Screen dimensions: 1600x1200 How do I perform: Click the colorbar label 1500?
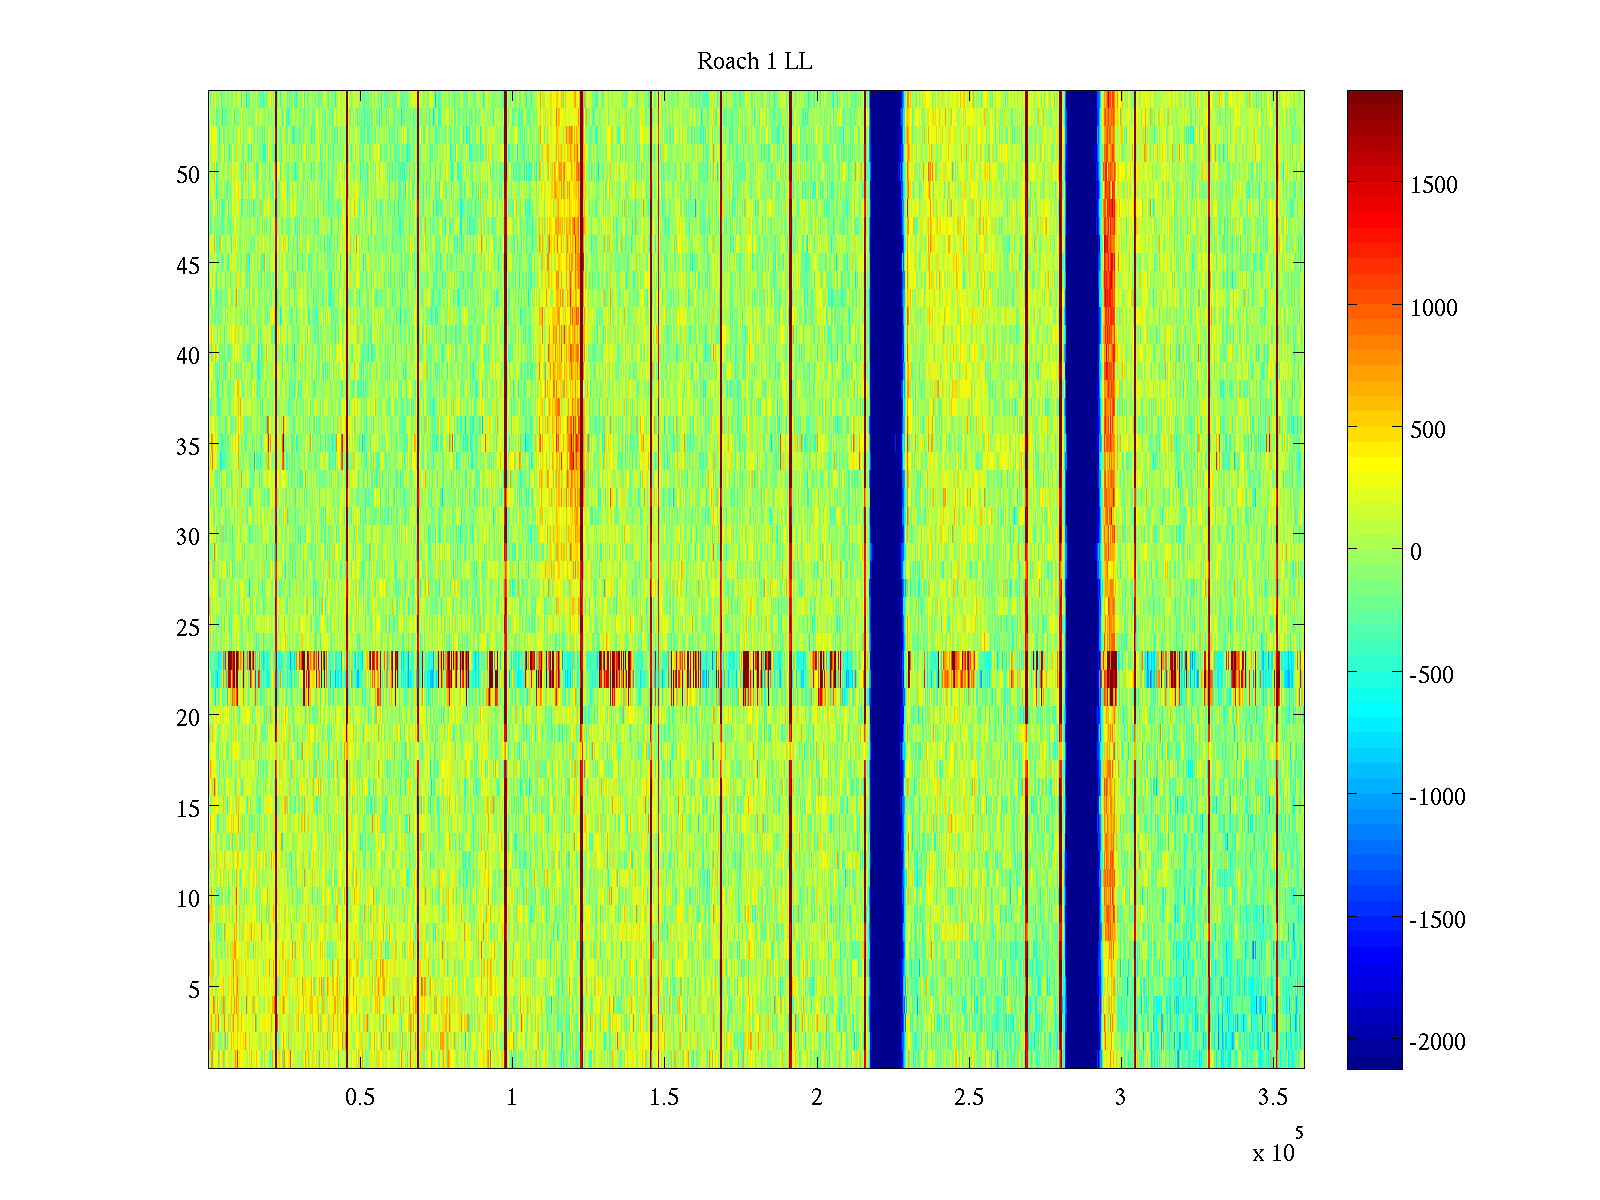pyautogui.click(x=1433, y=185)
